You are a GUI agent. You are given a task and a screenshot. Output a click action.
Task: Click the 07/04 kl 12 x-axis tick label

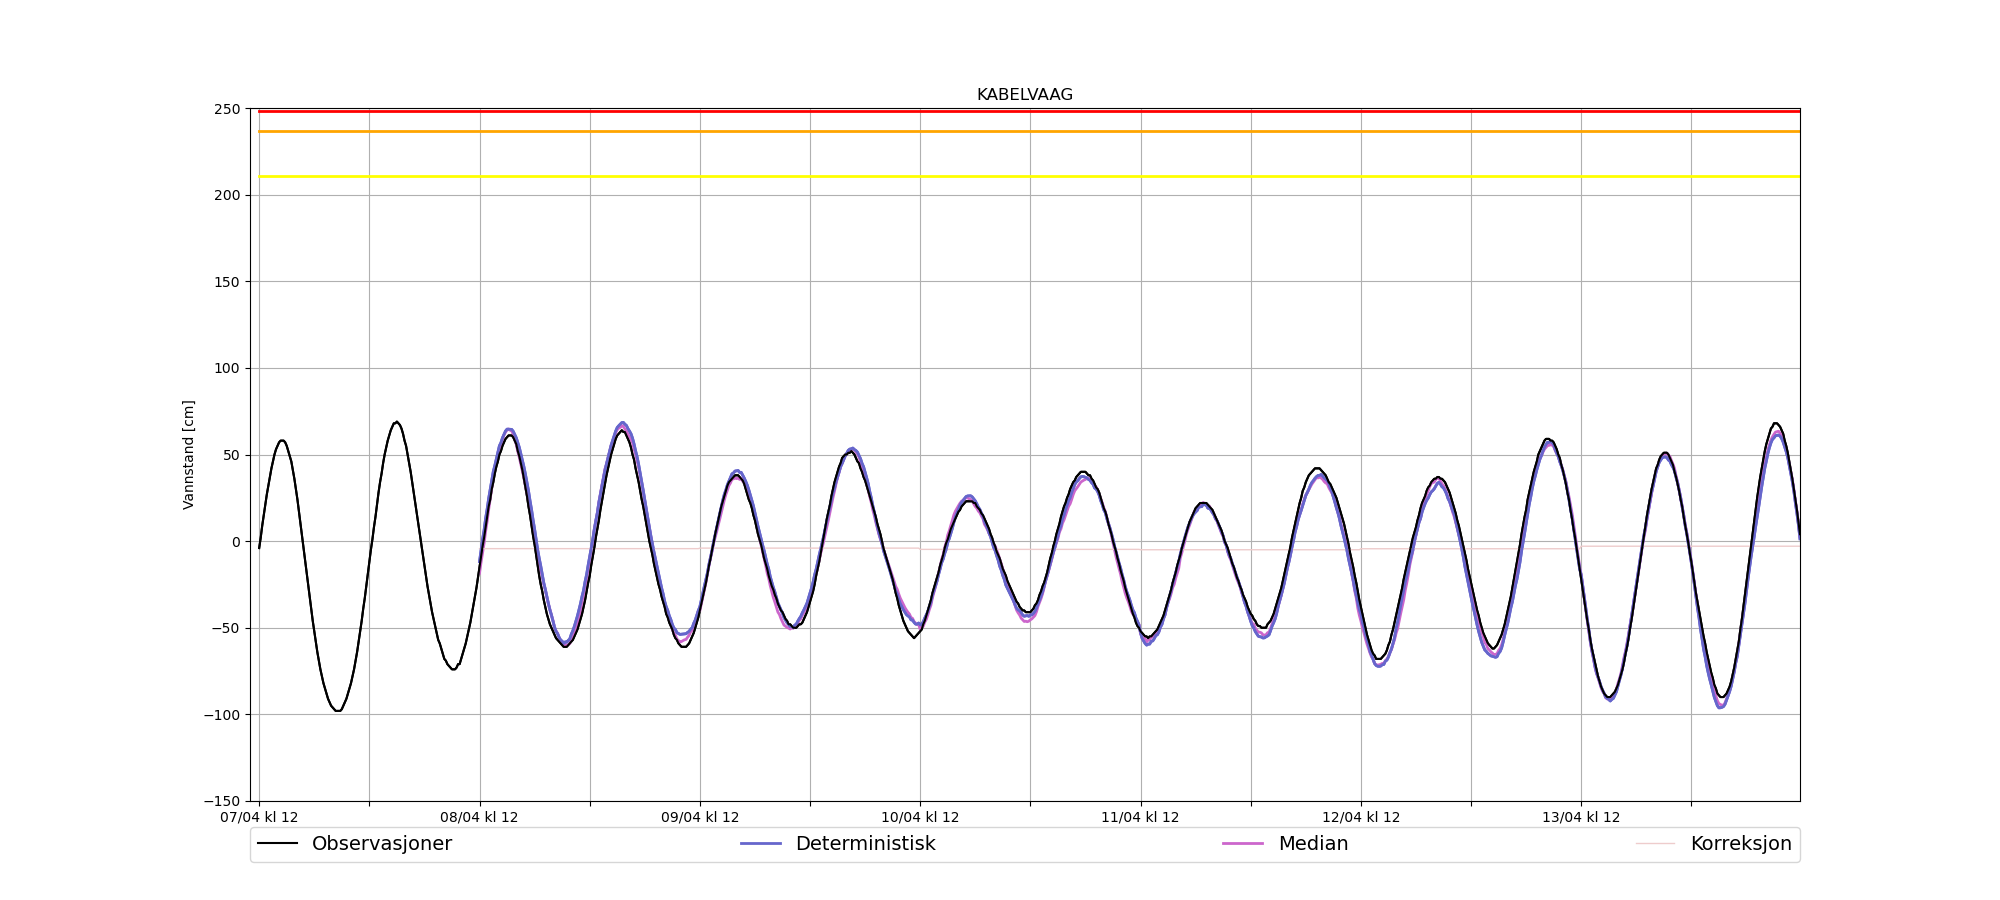point(259,817)
